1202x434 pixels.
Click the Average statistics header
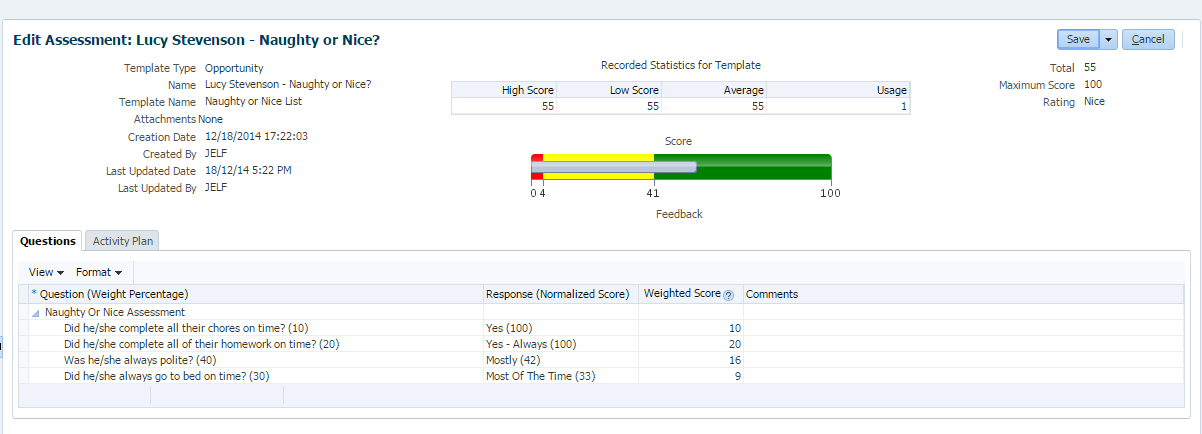click(713, 90)
